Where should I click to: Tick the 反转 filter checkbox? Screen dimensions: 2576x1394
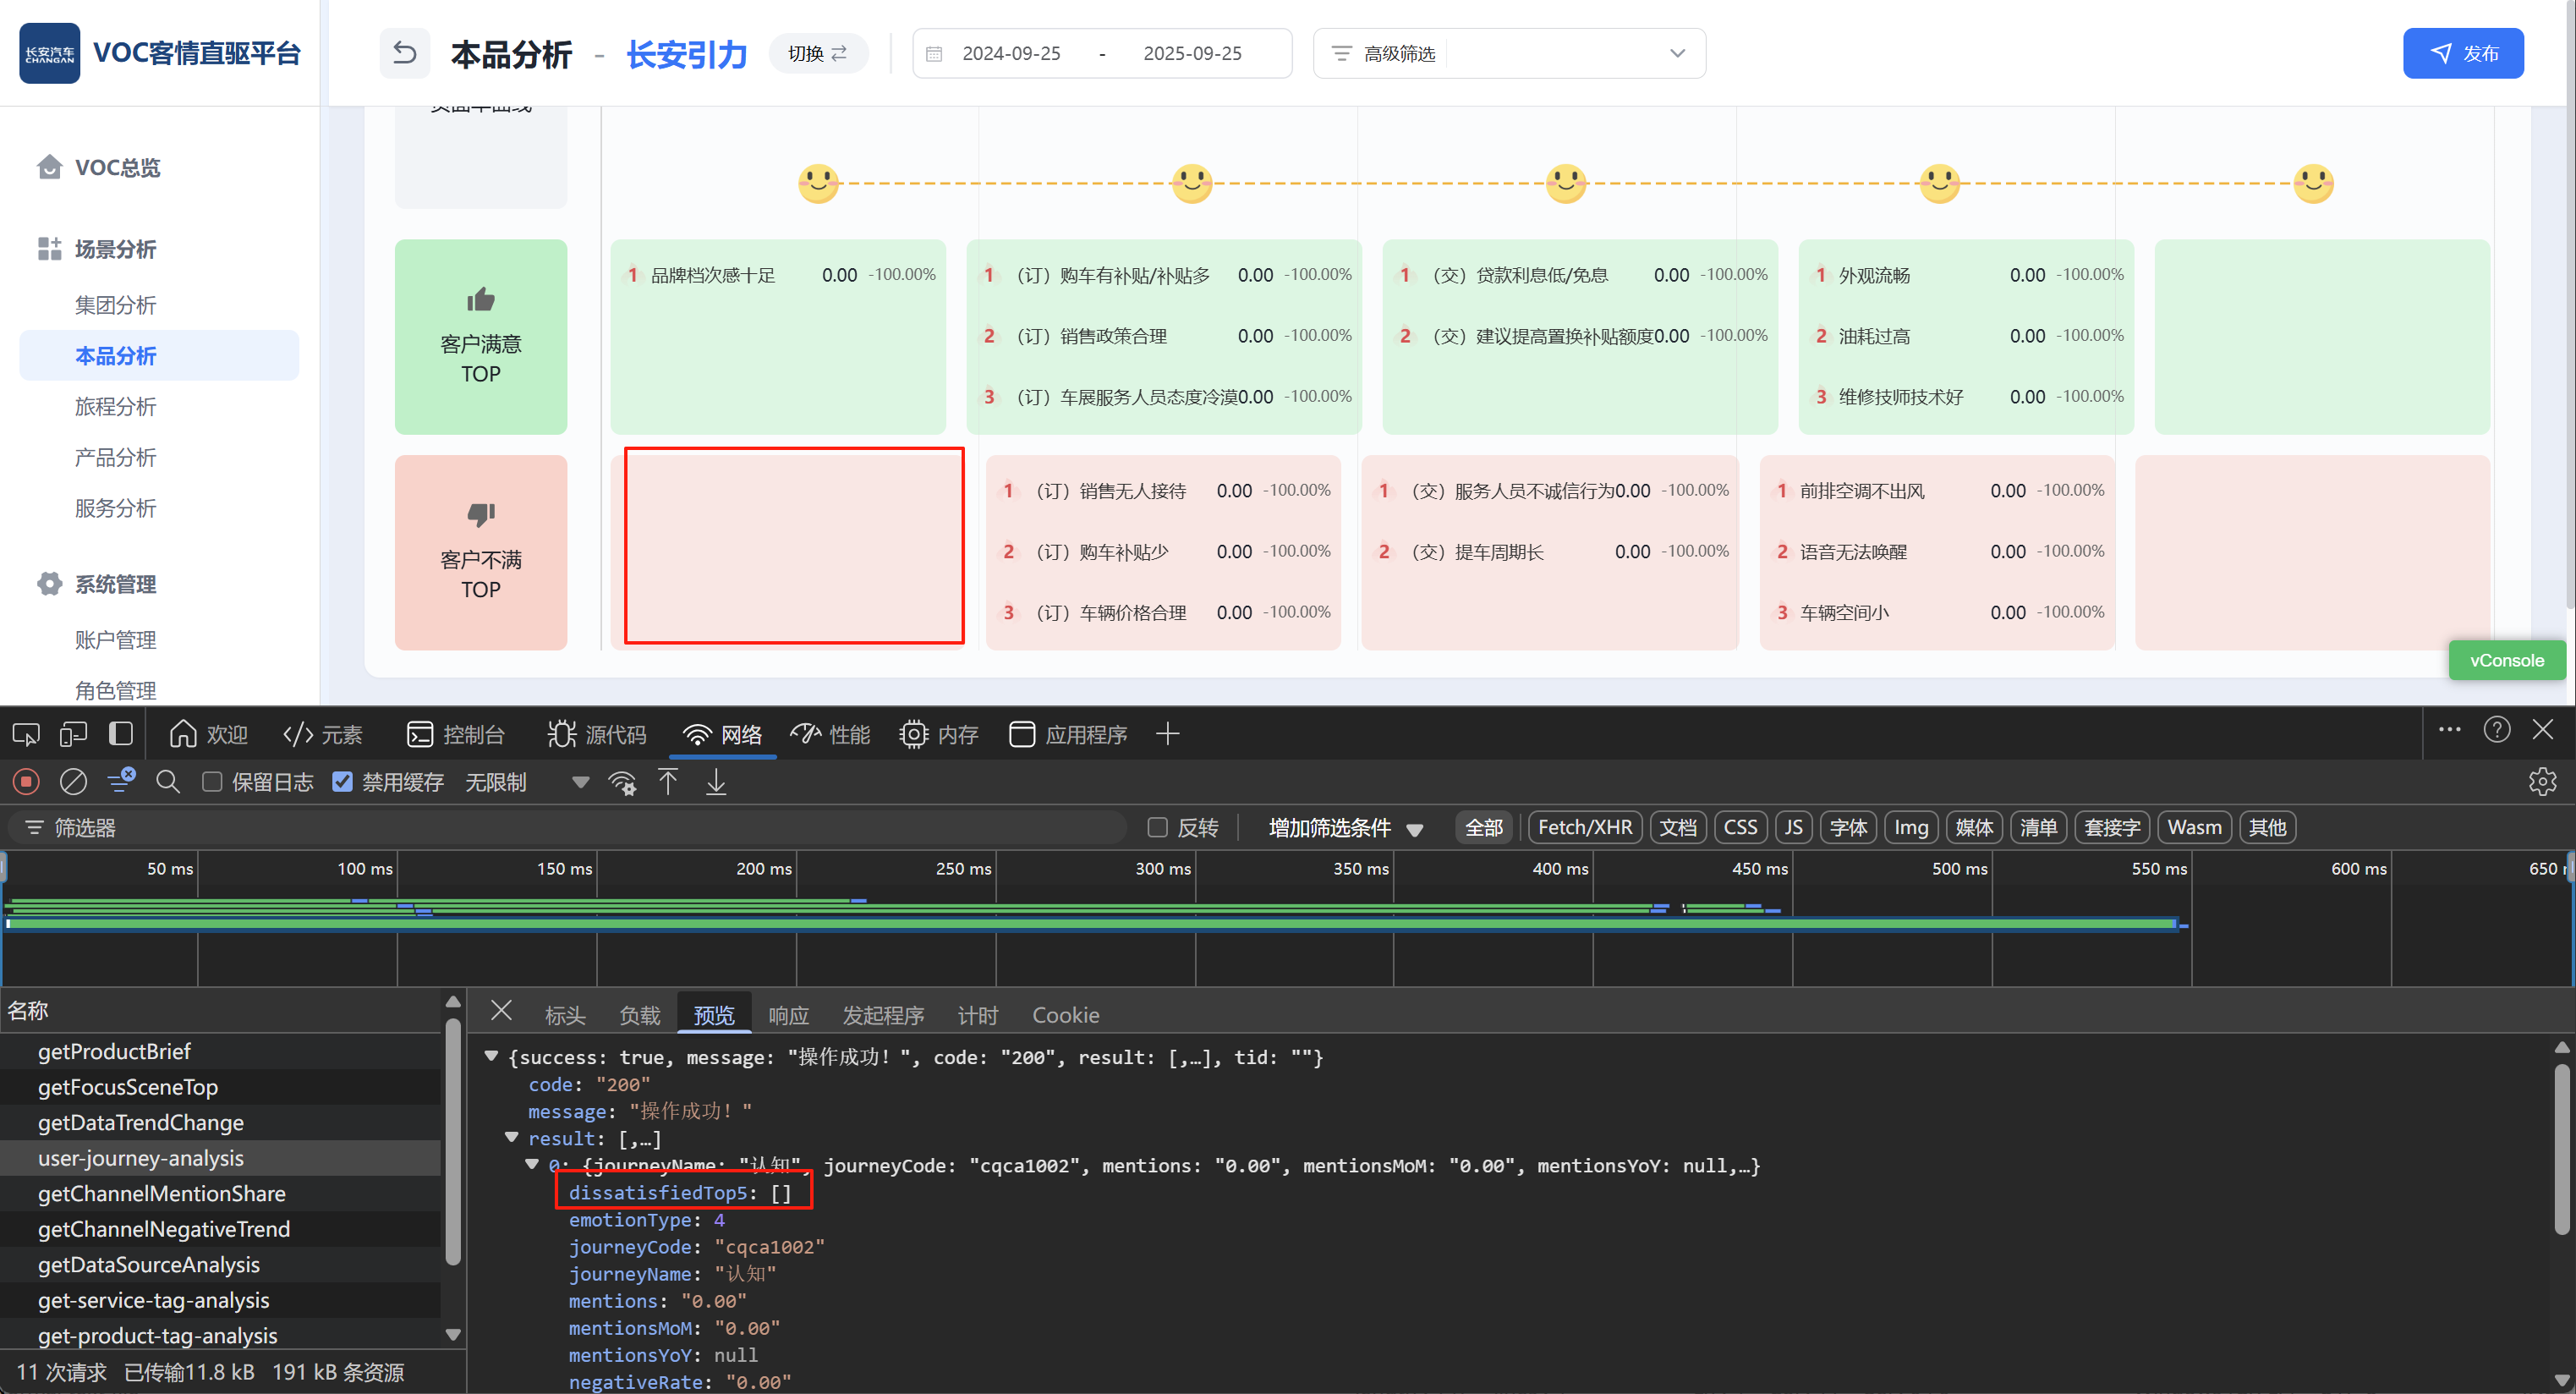pos(1158,827)
